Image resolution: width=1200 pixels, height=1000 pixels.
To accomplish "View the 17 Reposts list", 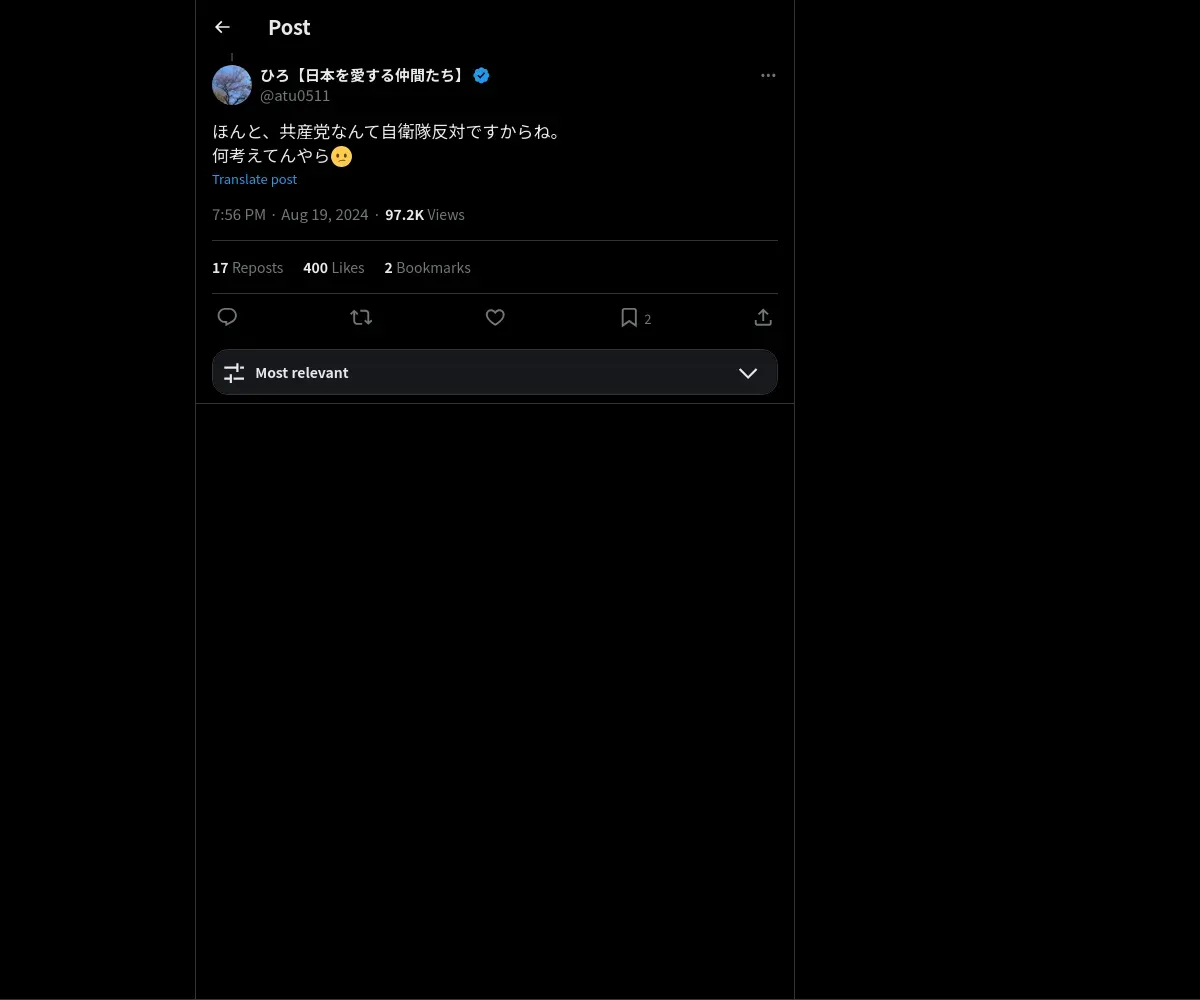I will point(247,268).
